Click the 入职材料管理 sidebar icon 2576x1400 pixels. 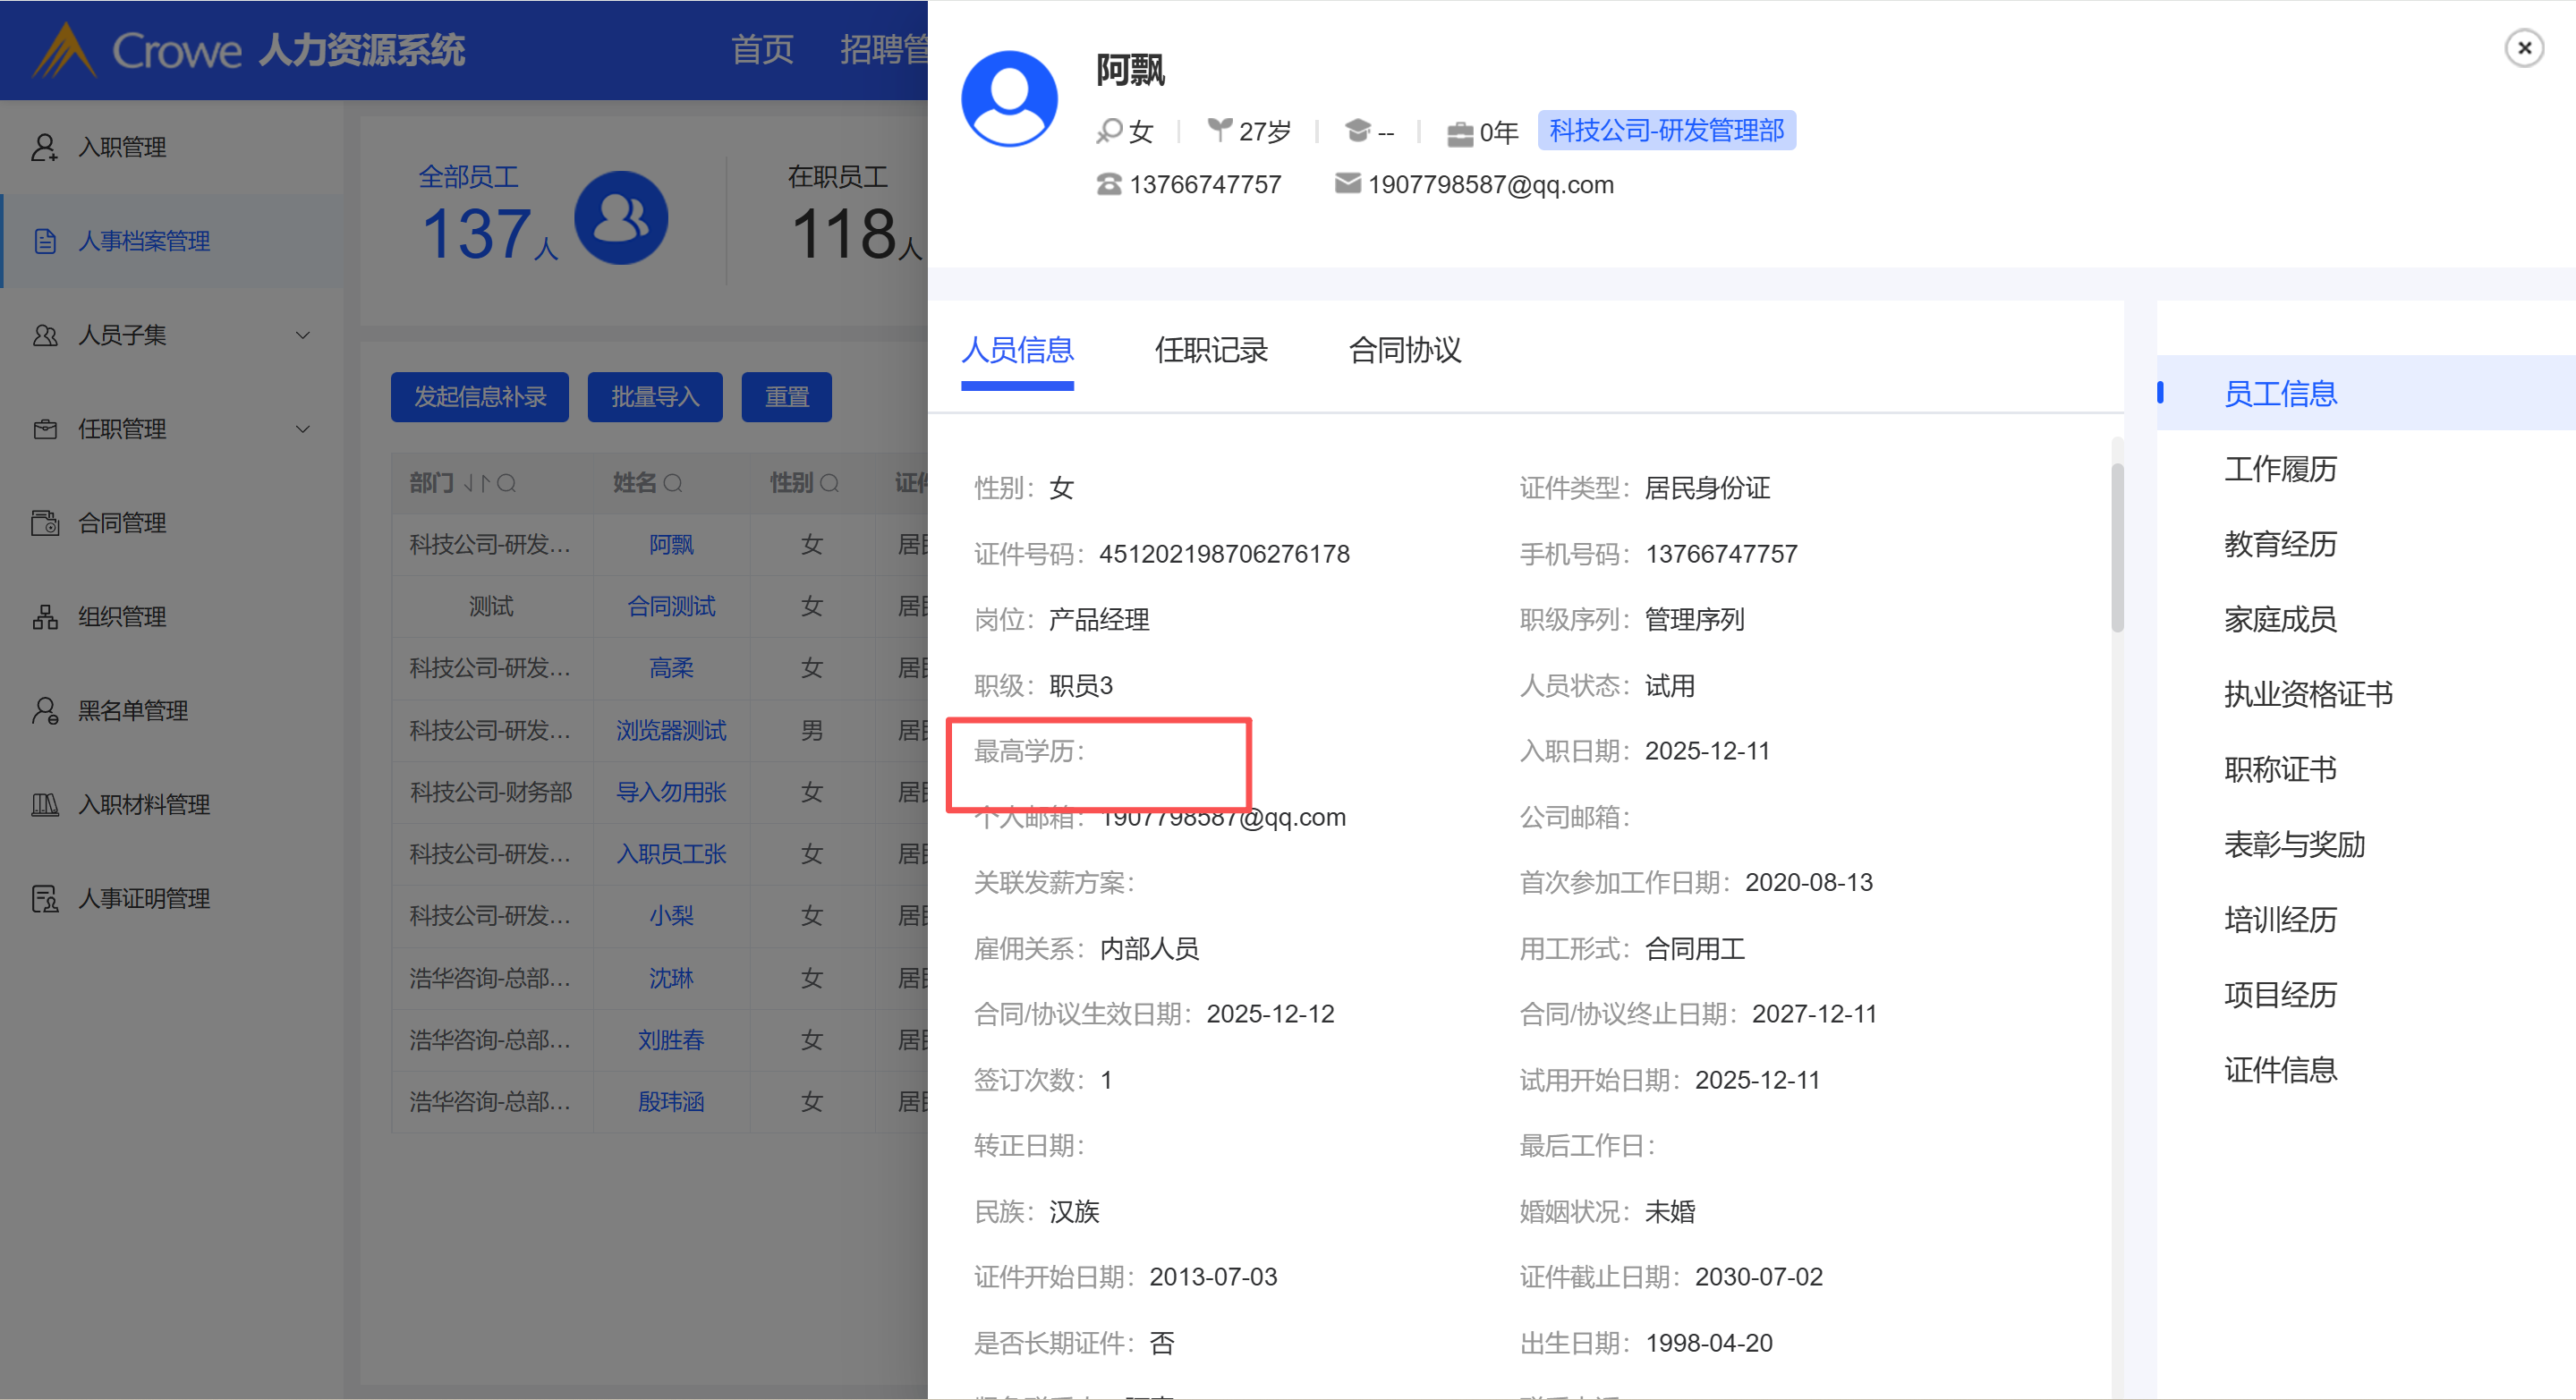click(44, 805)
